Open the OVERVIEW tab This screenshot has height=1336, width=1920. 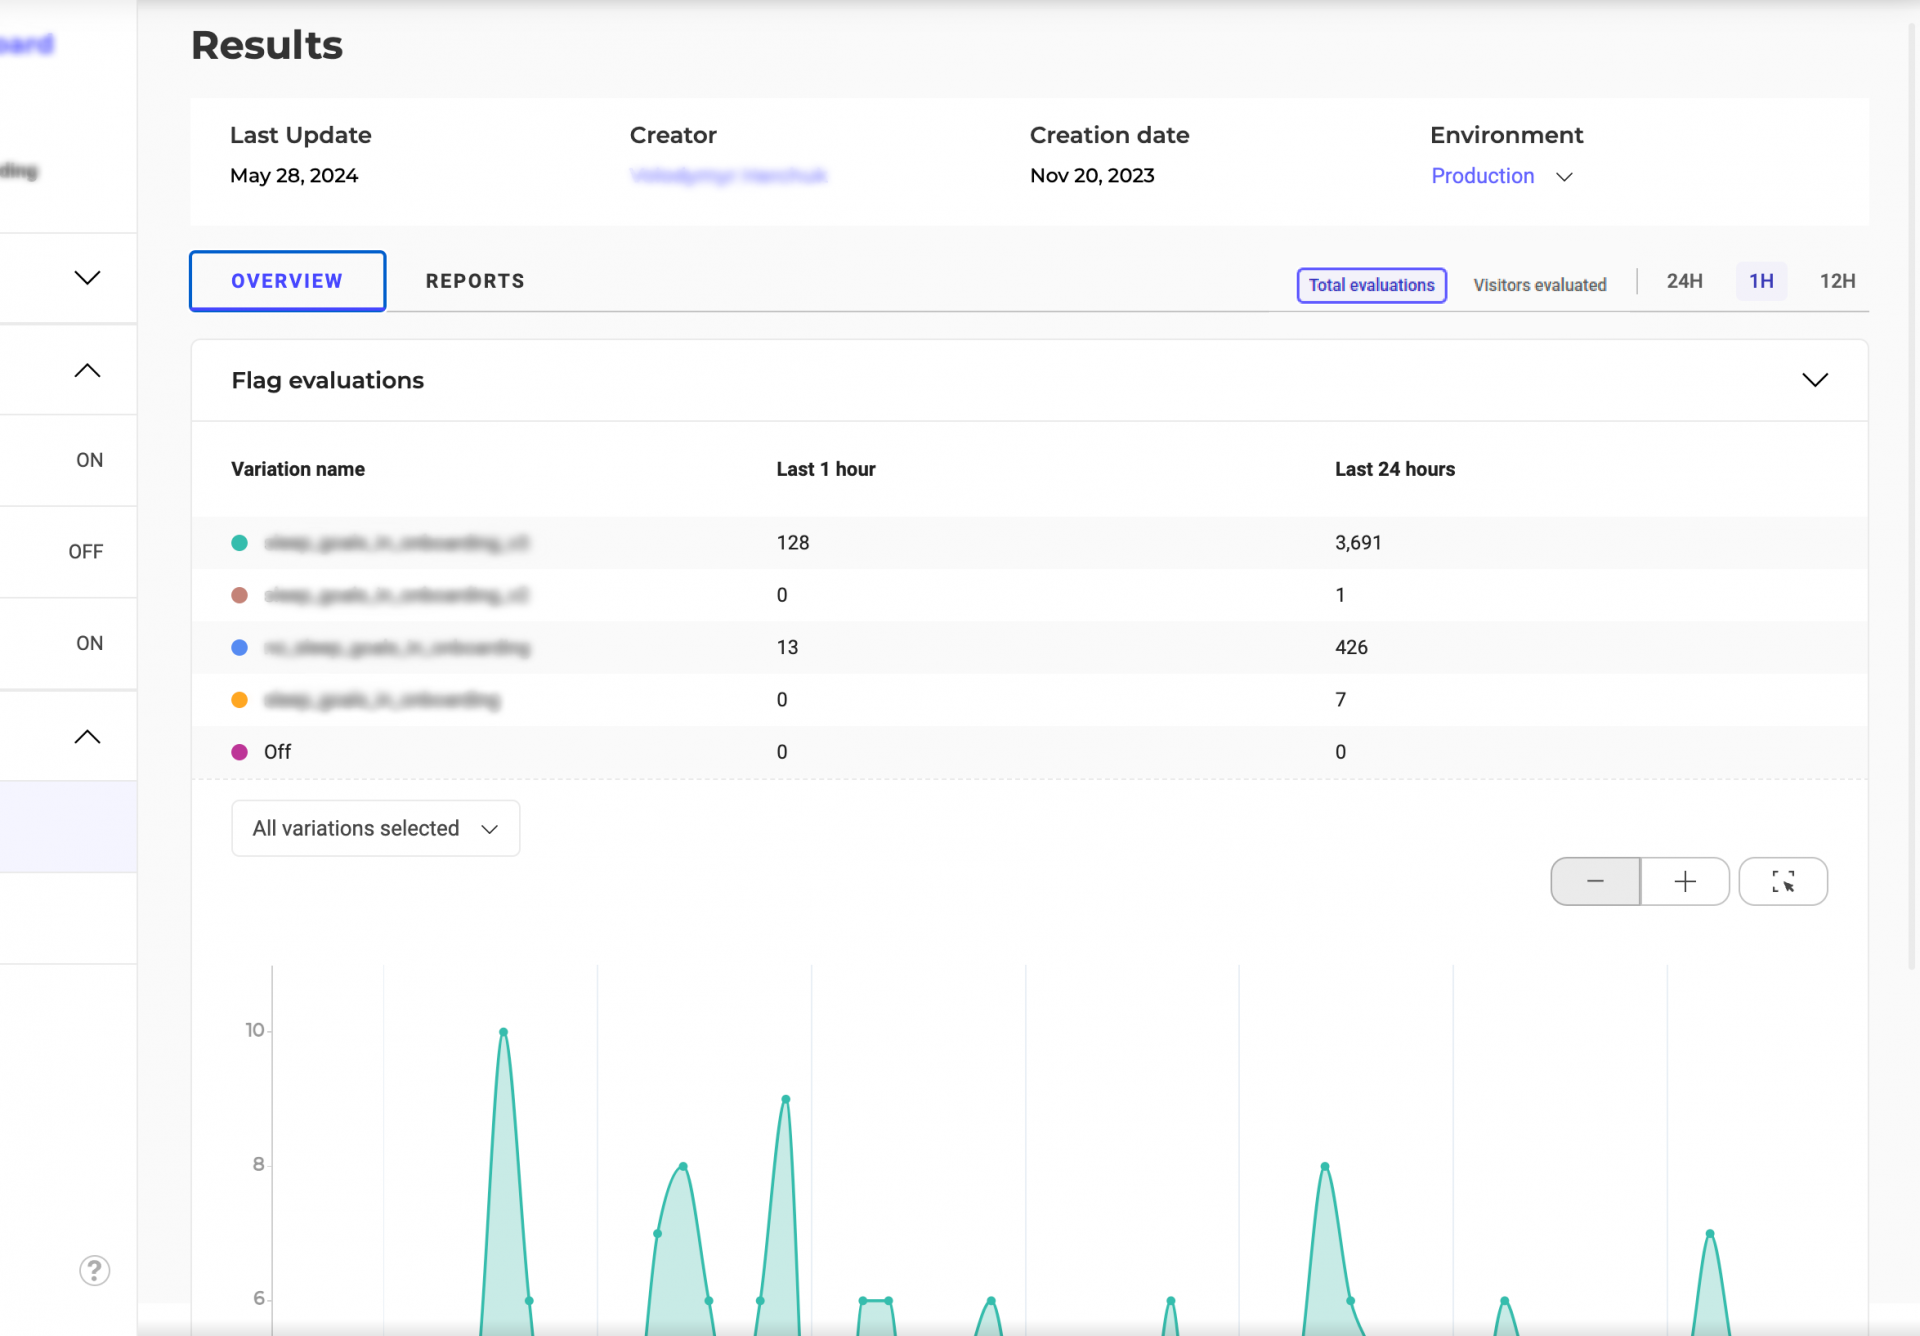tap(287, 281)
